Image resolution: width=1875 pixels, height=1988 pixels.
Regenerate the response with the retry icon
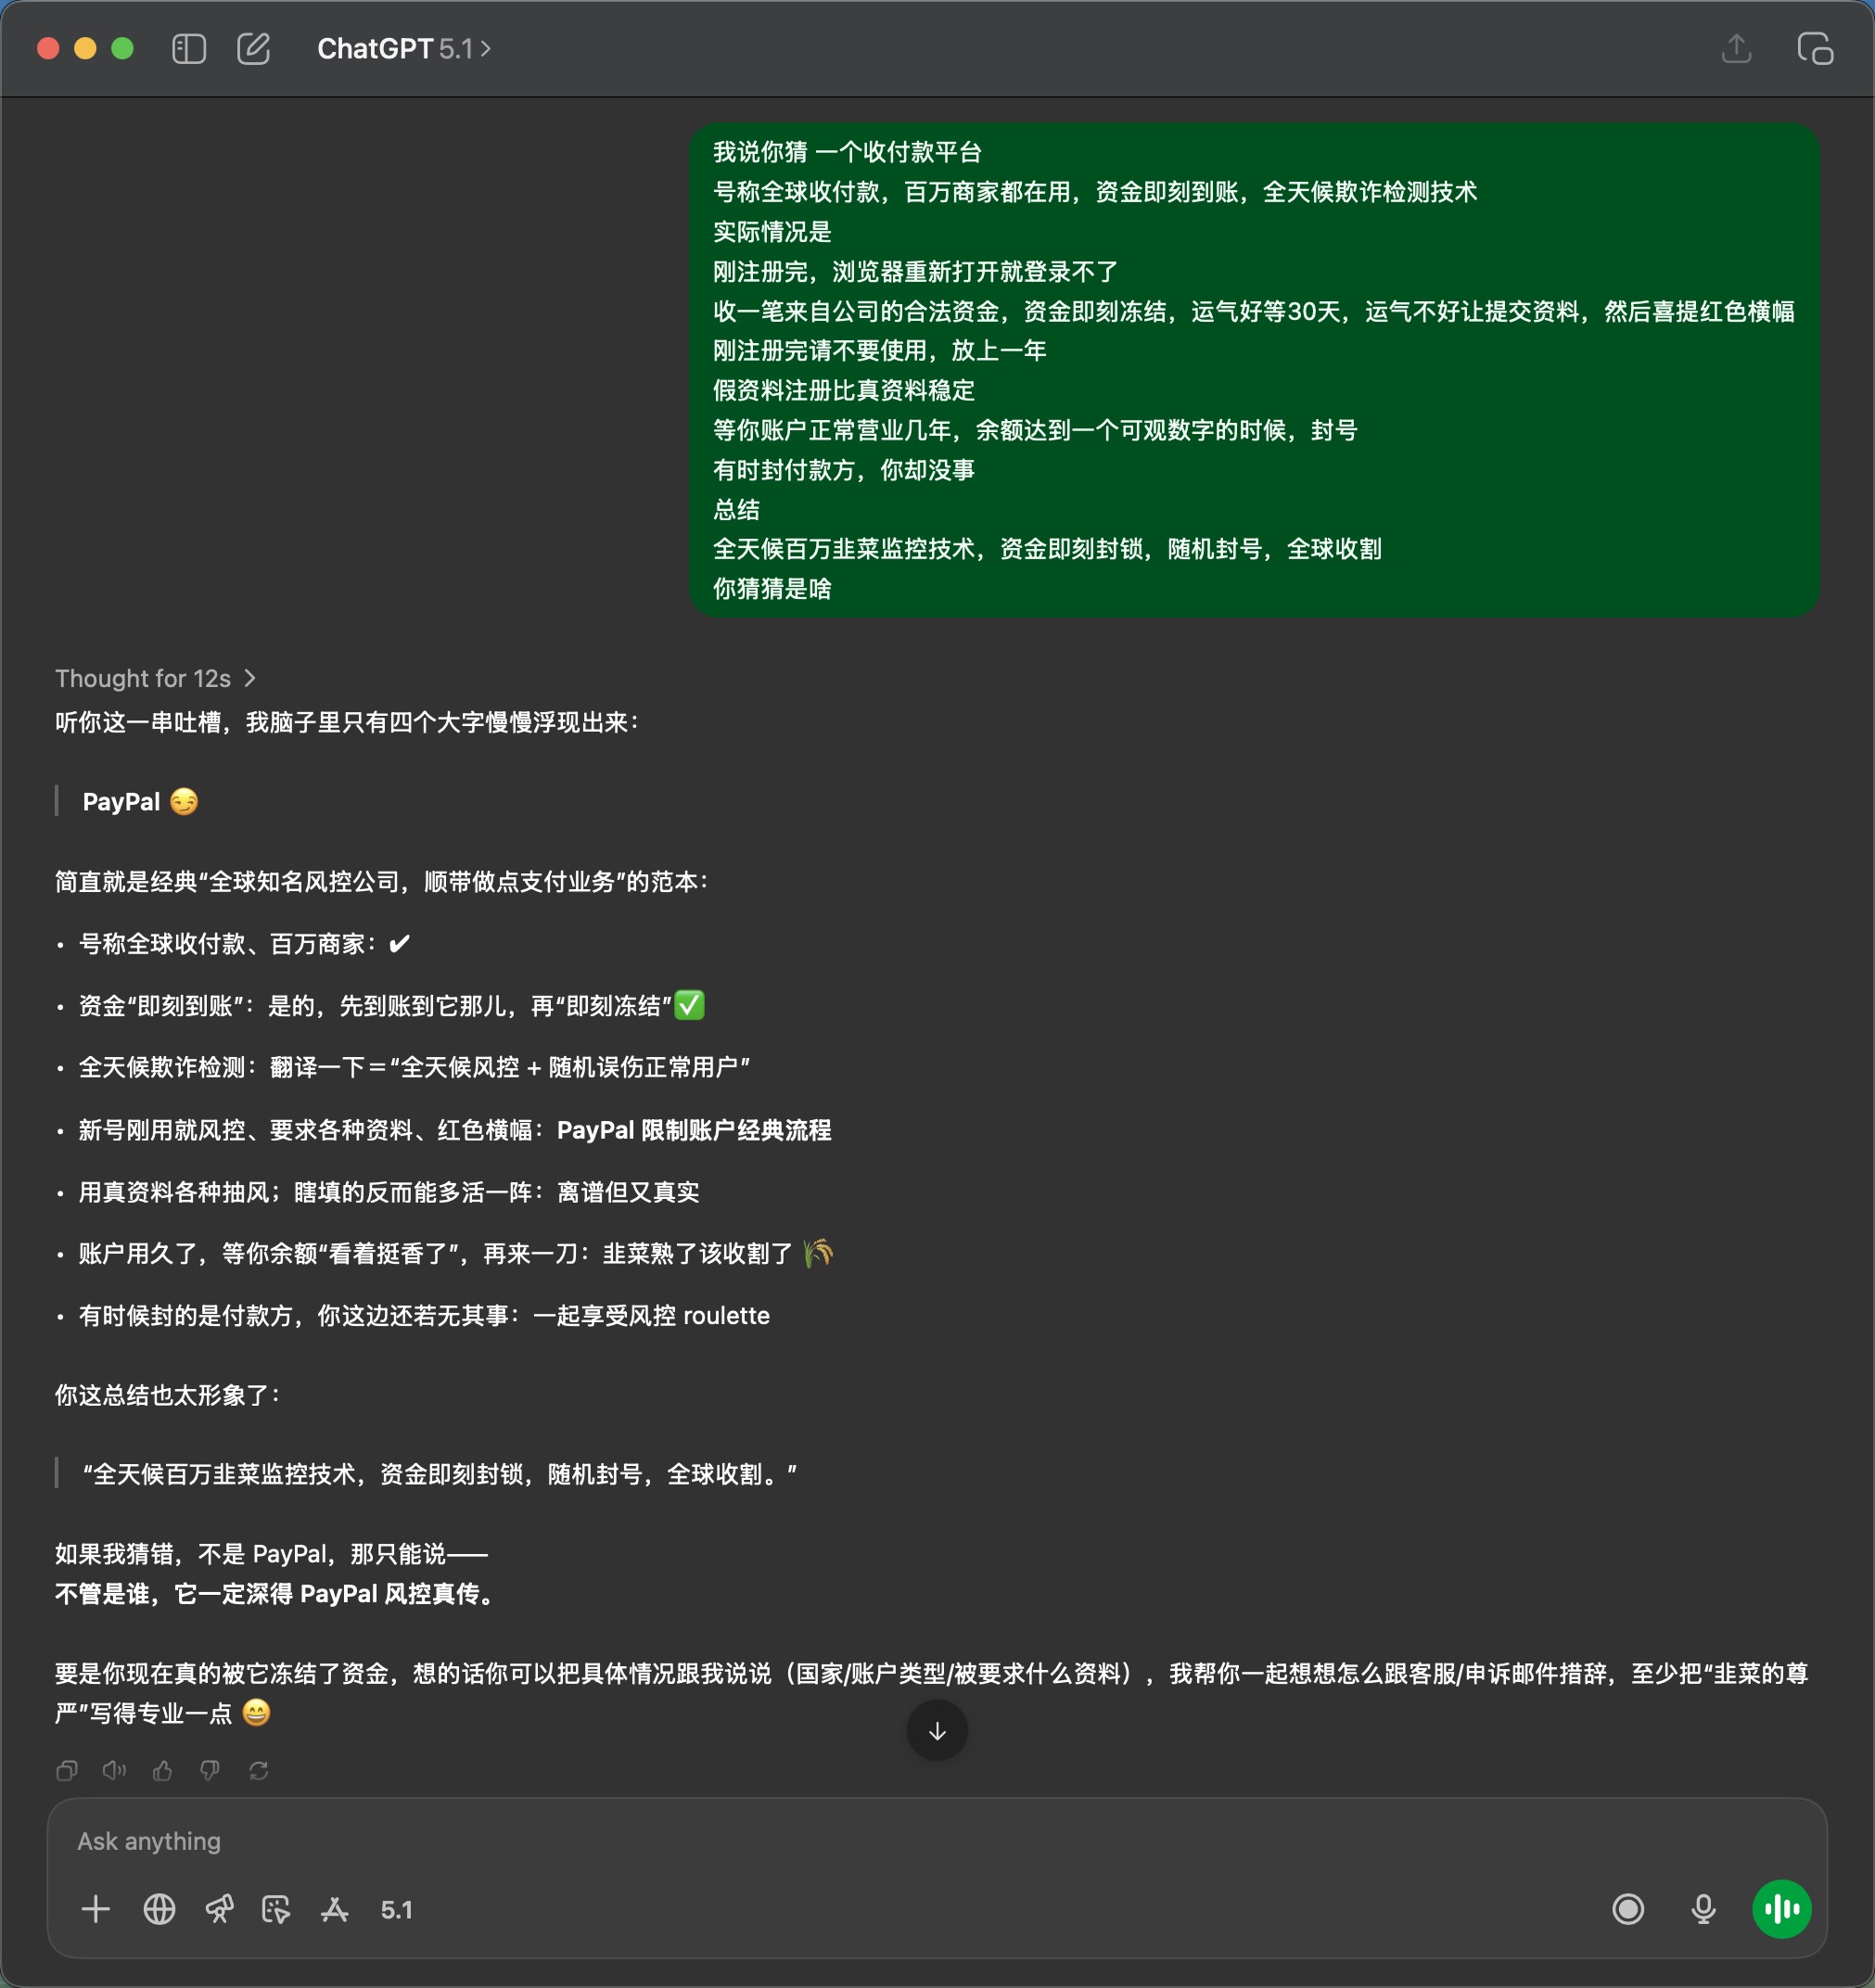(x=259, y=1770)
